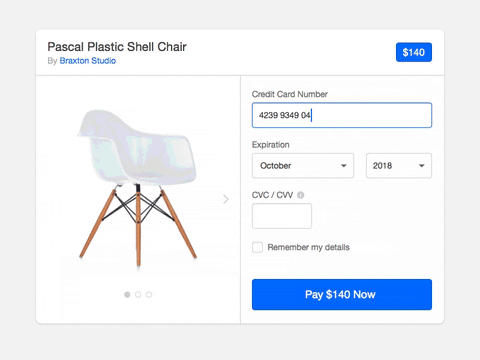Click the Pascal Plastic Shell Chair title
This screenshot has width=480, height=360.
click(x=117, y=47)
